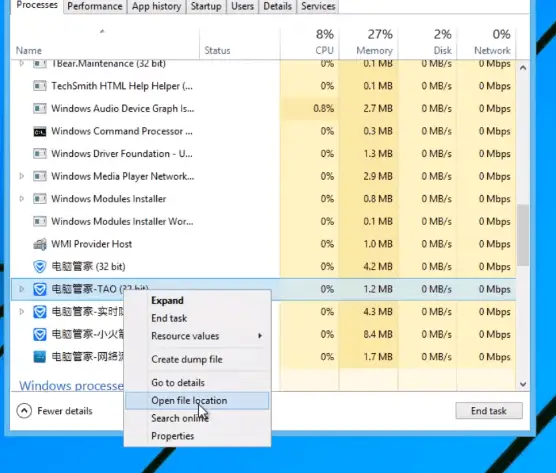Switch to the Performance tab

[95, 6]
